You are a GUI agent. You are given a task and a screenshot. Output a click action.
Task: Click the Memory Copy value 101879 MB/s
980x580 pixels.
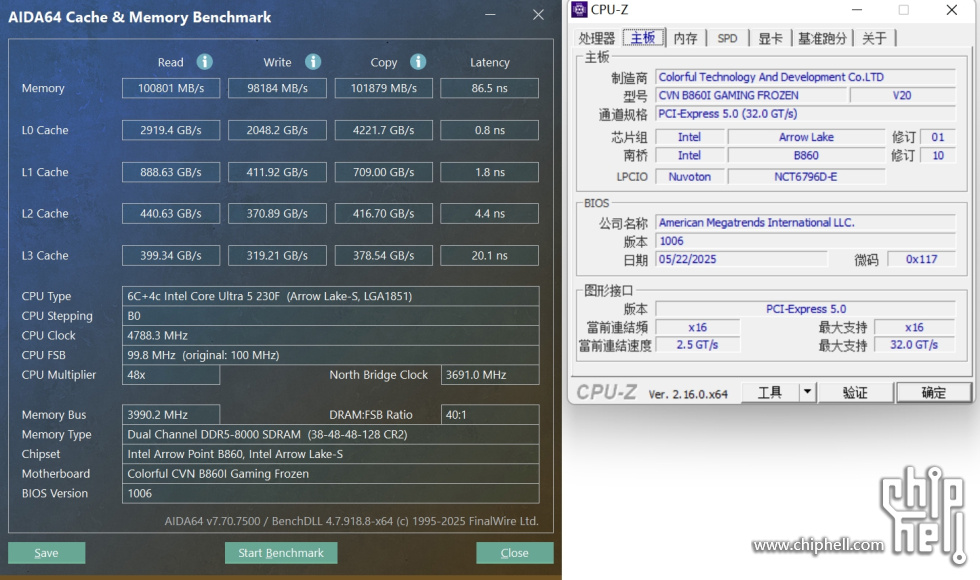[x=384, y=88]
